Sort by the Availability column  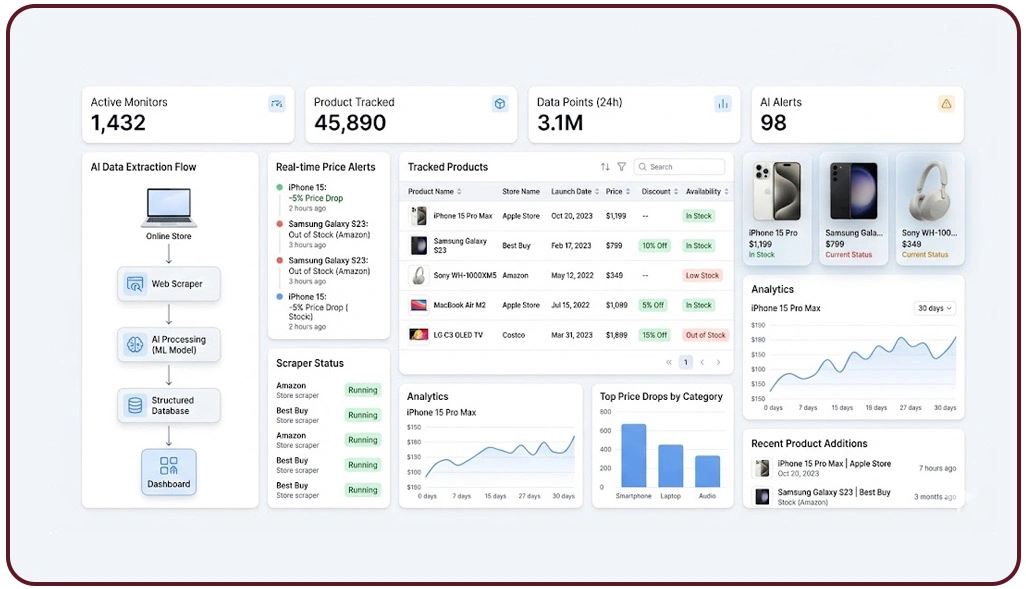click(707, 192)
